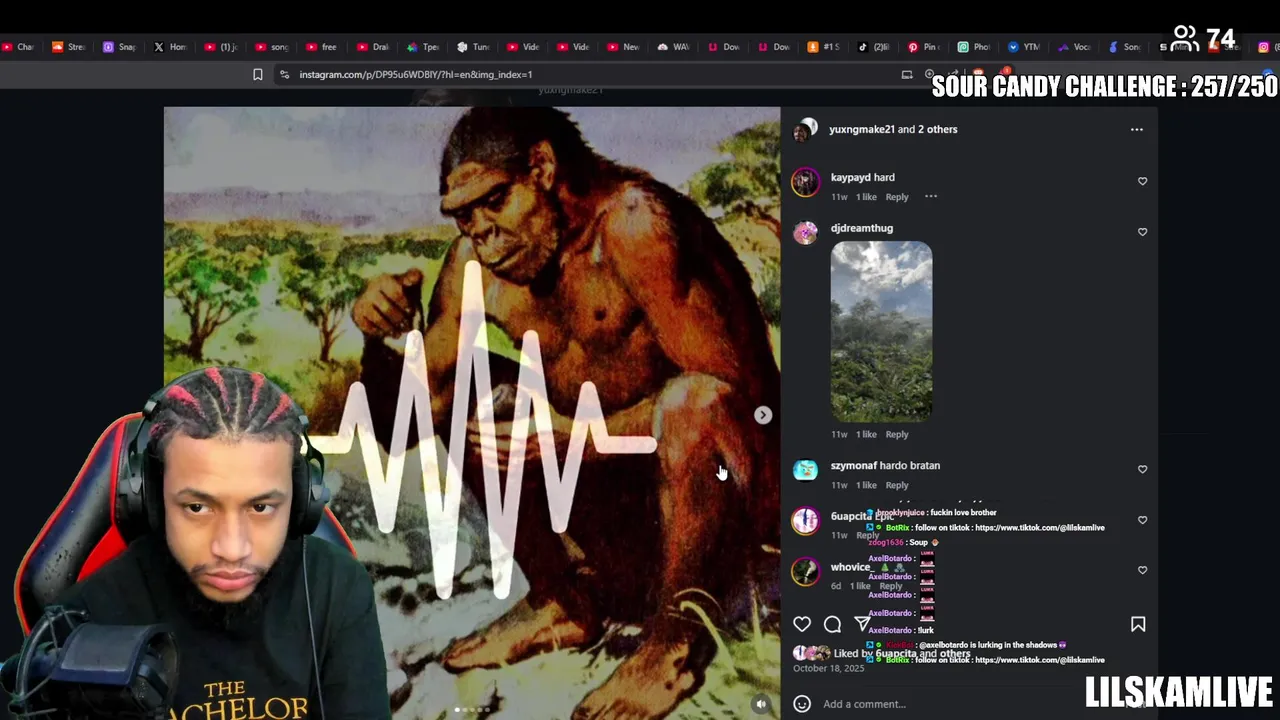Viewport: 1280px width, 720px height.
Task: Switch to the Pinterest browser tab
Action: click(923, 47)
